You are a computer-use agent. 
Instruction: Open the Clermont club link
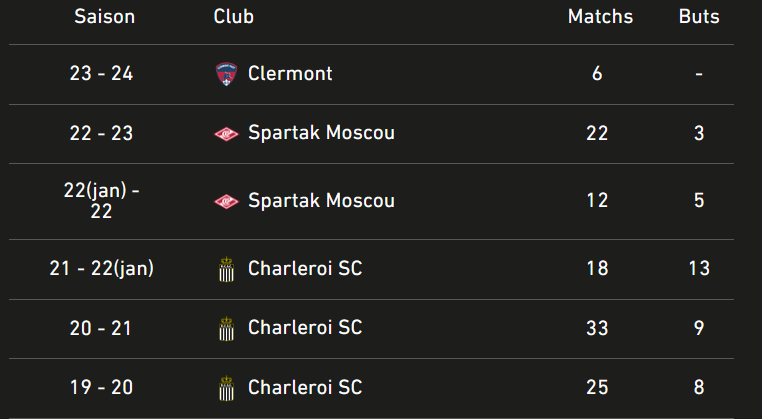290,74
